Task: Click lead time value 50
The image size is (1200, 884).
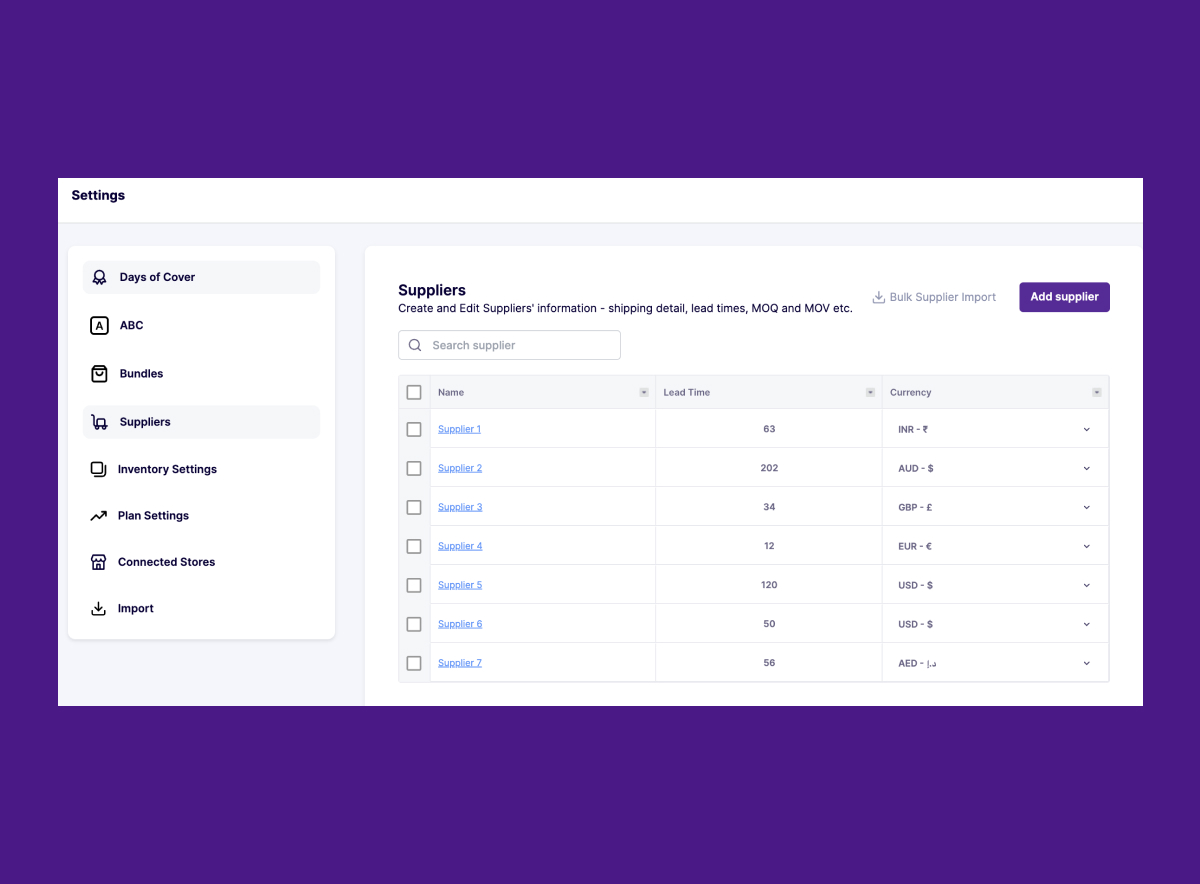Action: pyautogui.click(x=769, y=624)
